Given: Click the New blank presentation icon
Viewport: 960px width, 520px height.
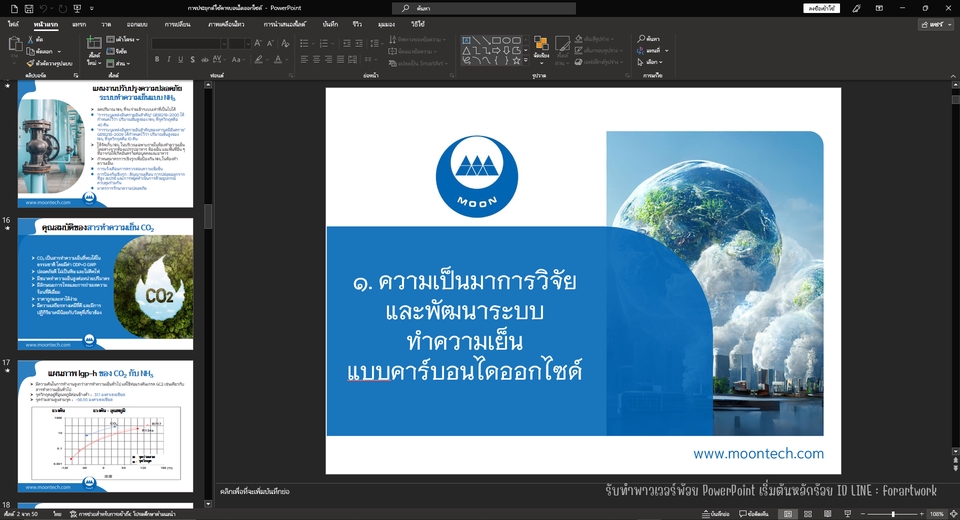Looking at the screenshot, I should click(x=13, y=8).
